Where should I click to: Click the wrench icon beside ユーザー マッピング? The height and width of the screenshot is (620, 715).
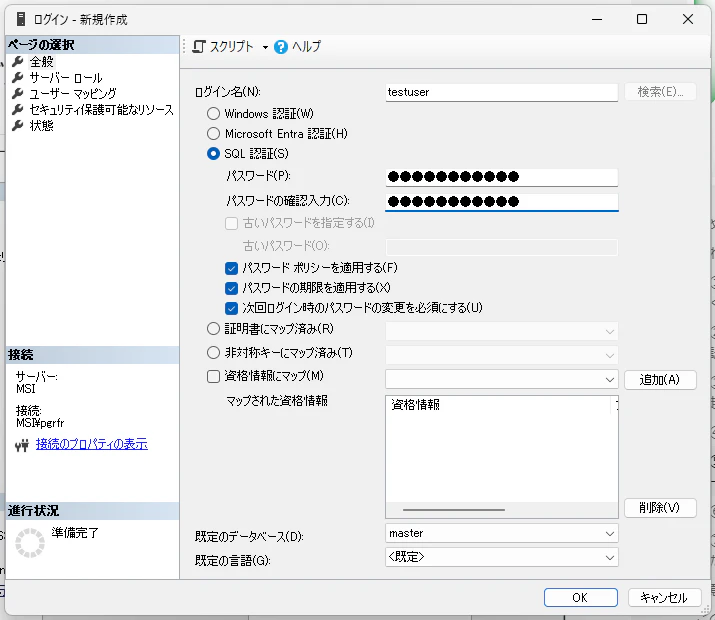(17, 93)
